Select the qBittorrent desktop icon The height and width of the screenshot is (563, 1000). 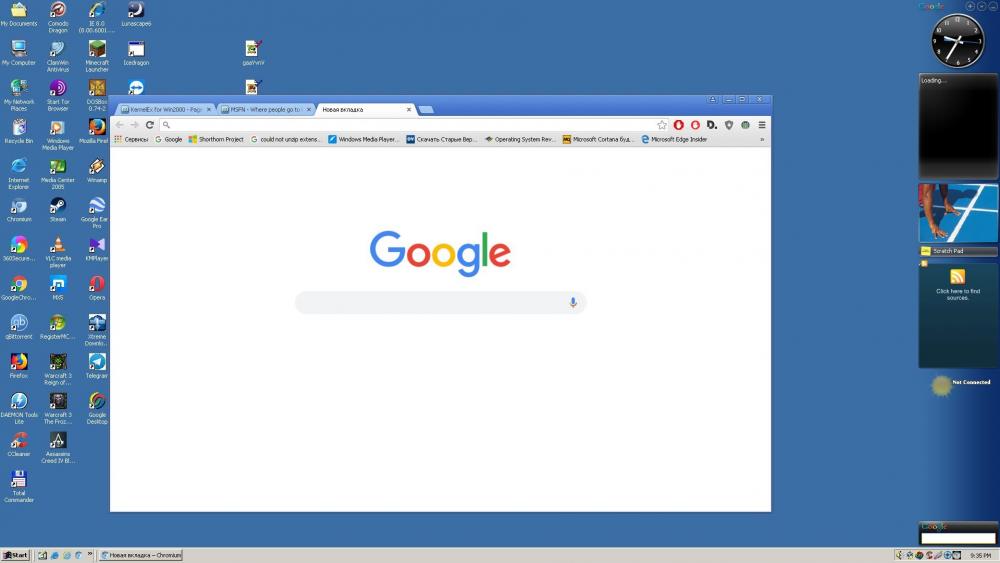[18, 326]
